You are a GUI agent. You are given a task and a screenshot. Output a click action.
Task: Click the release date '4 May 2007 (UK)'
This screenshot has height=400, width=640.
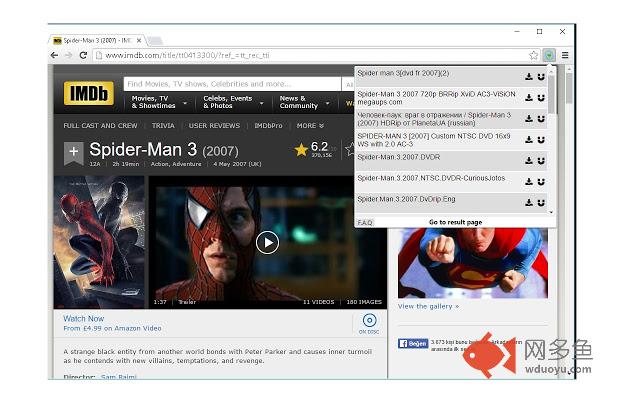coord(237,164)
